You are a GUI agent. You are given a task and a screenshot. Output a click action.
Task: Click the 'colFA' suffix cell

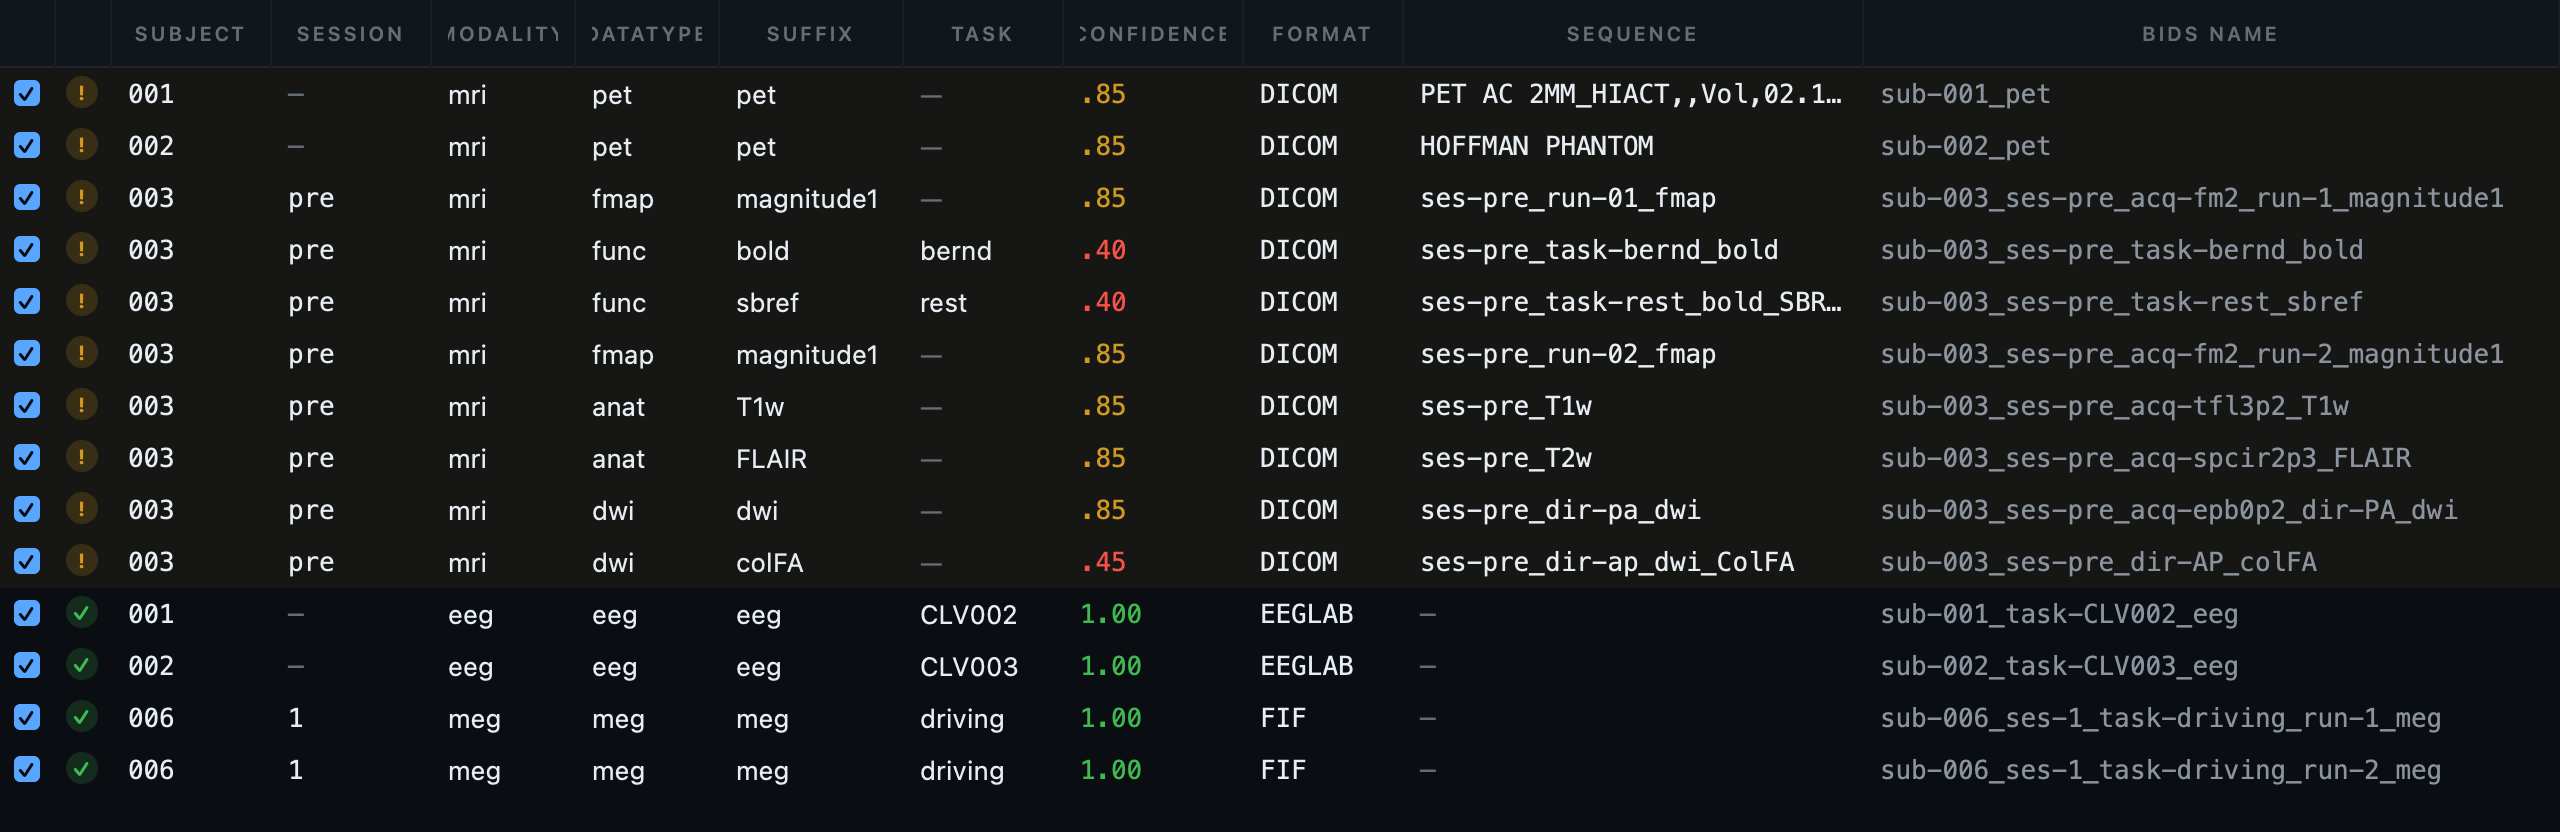(x=770, y=563)
